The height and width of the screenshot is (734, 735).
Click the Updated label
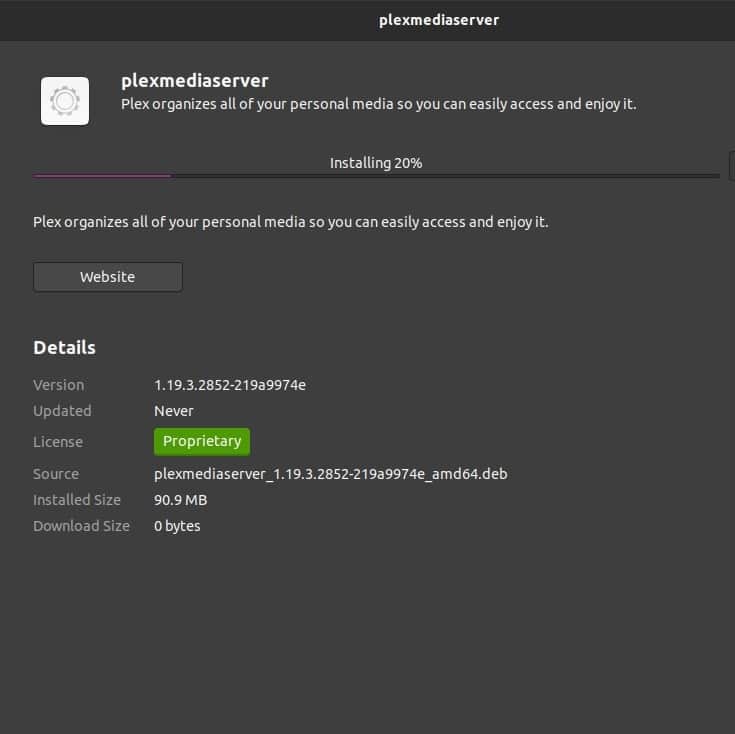62,411
